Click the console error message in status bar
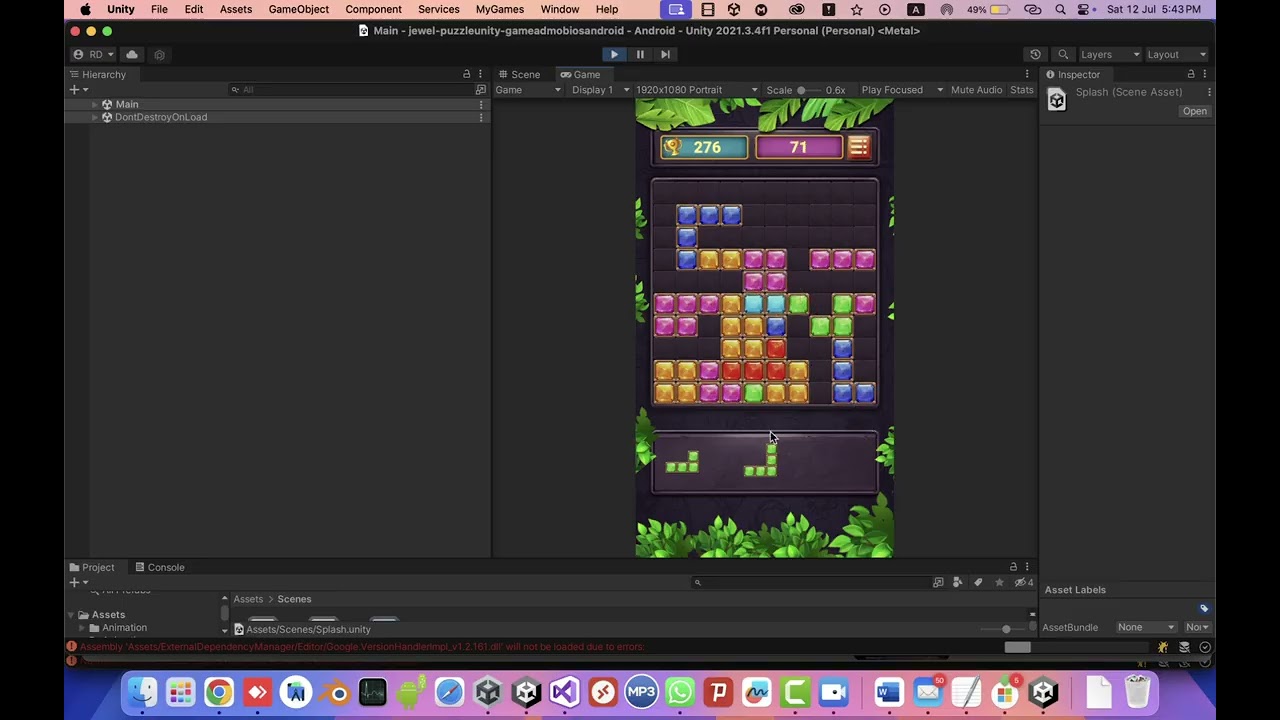 (x=363, y=647)
